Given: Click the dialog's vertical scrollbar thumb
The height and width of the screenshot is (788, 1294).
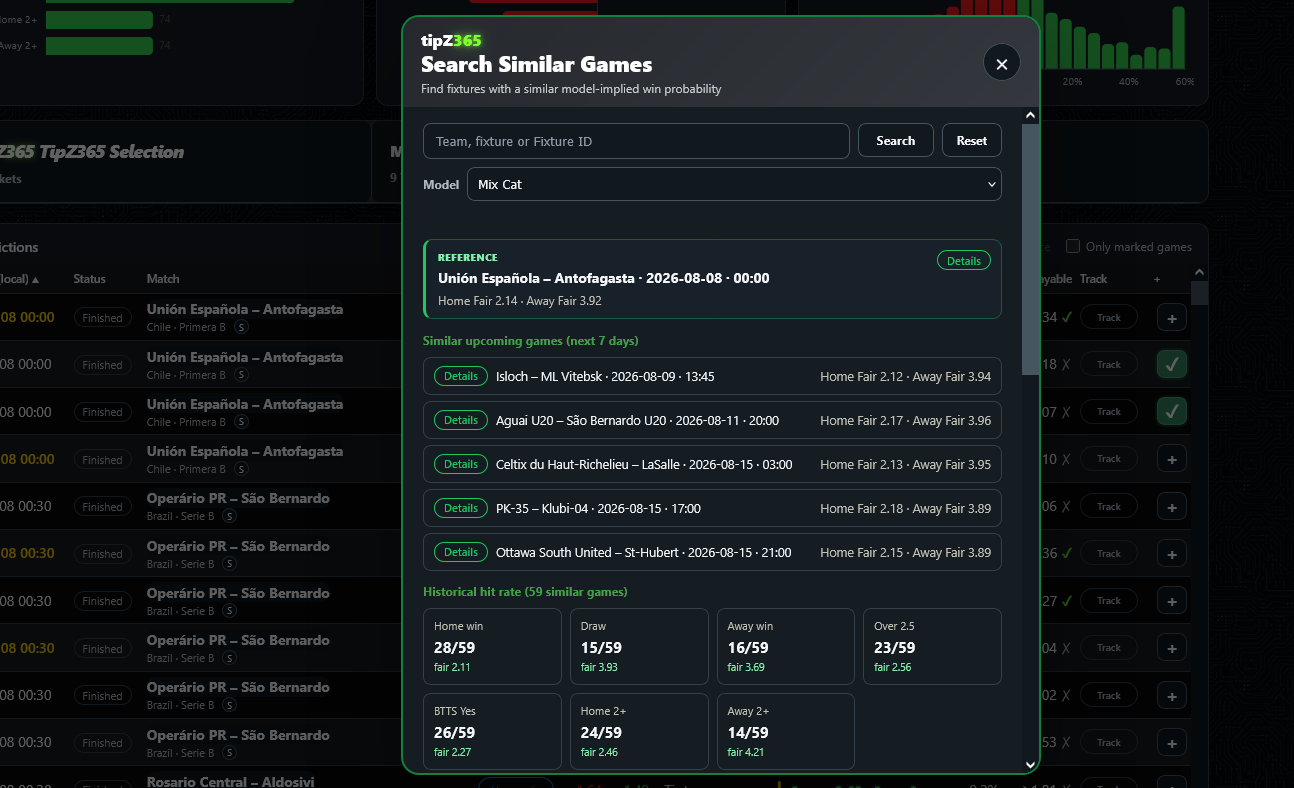Looking at the screenshot, I should click(x=1030, y=250).
